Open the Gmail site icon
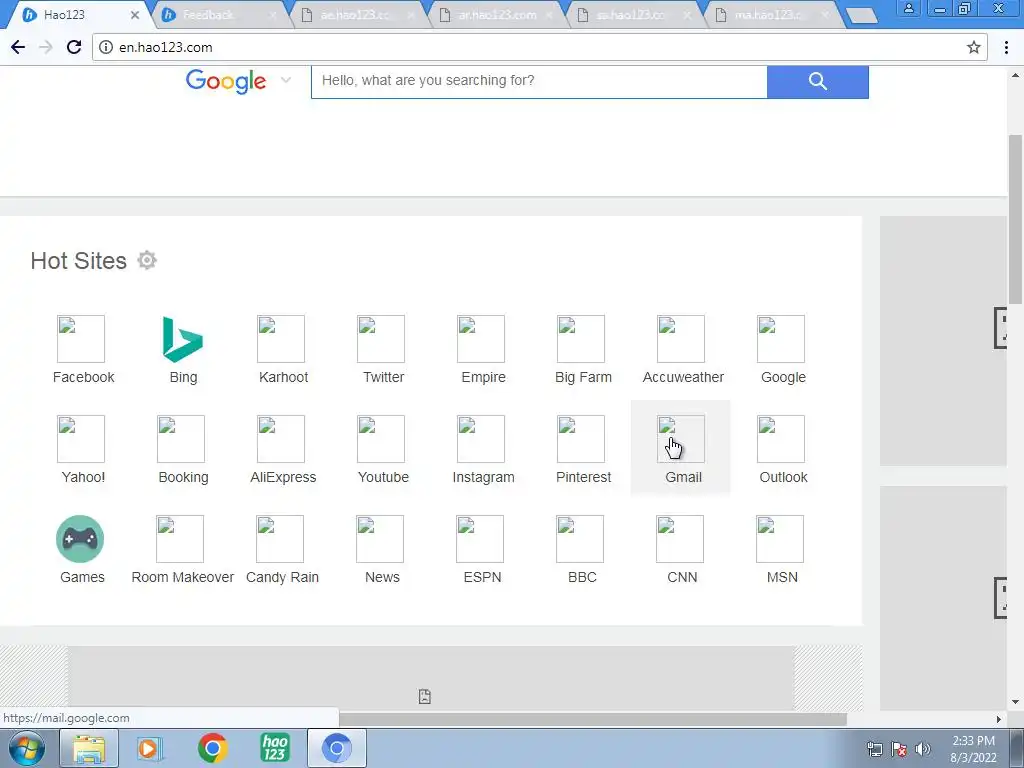This screenshot has width=1024, height=768. tap(680, 439)
